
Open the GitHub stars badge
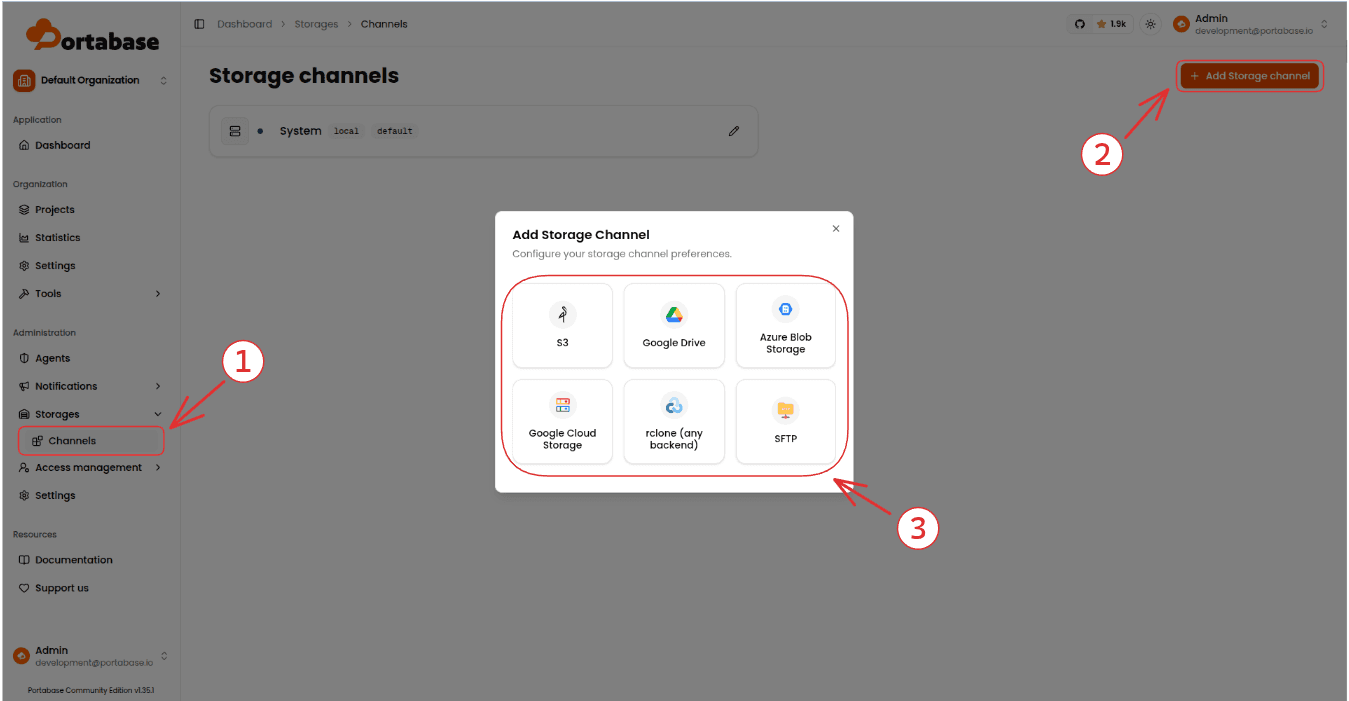1101,24
